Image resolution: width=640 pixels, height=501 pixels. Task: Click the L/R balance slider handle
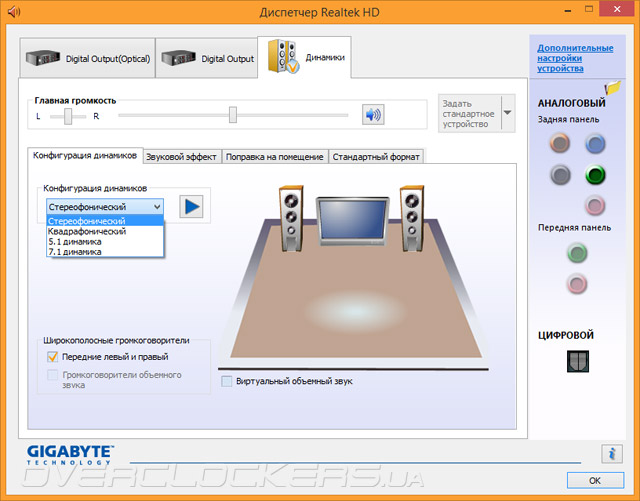(x=68, y=116)
